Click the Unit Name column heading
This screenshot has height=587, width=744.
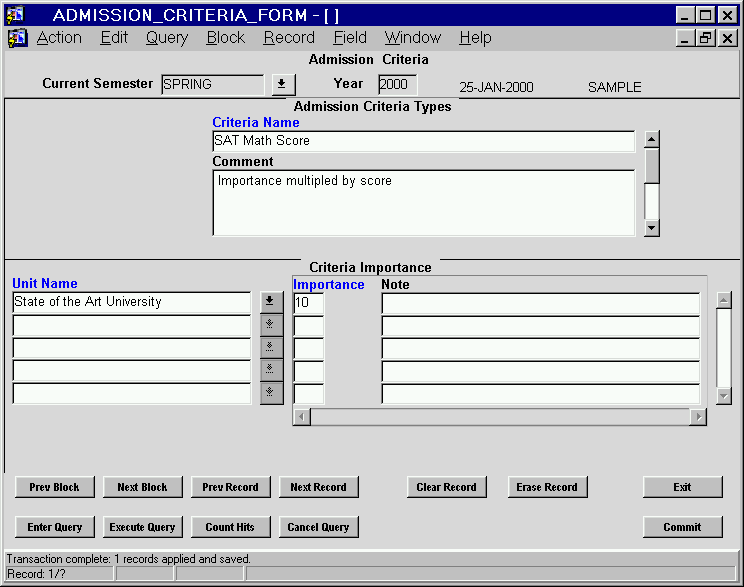(45, 283)
